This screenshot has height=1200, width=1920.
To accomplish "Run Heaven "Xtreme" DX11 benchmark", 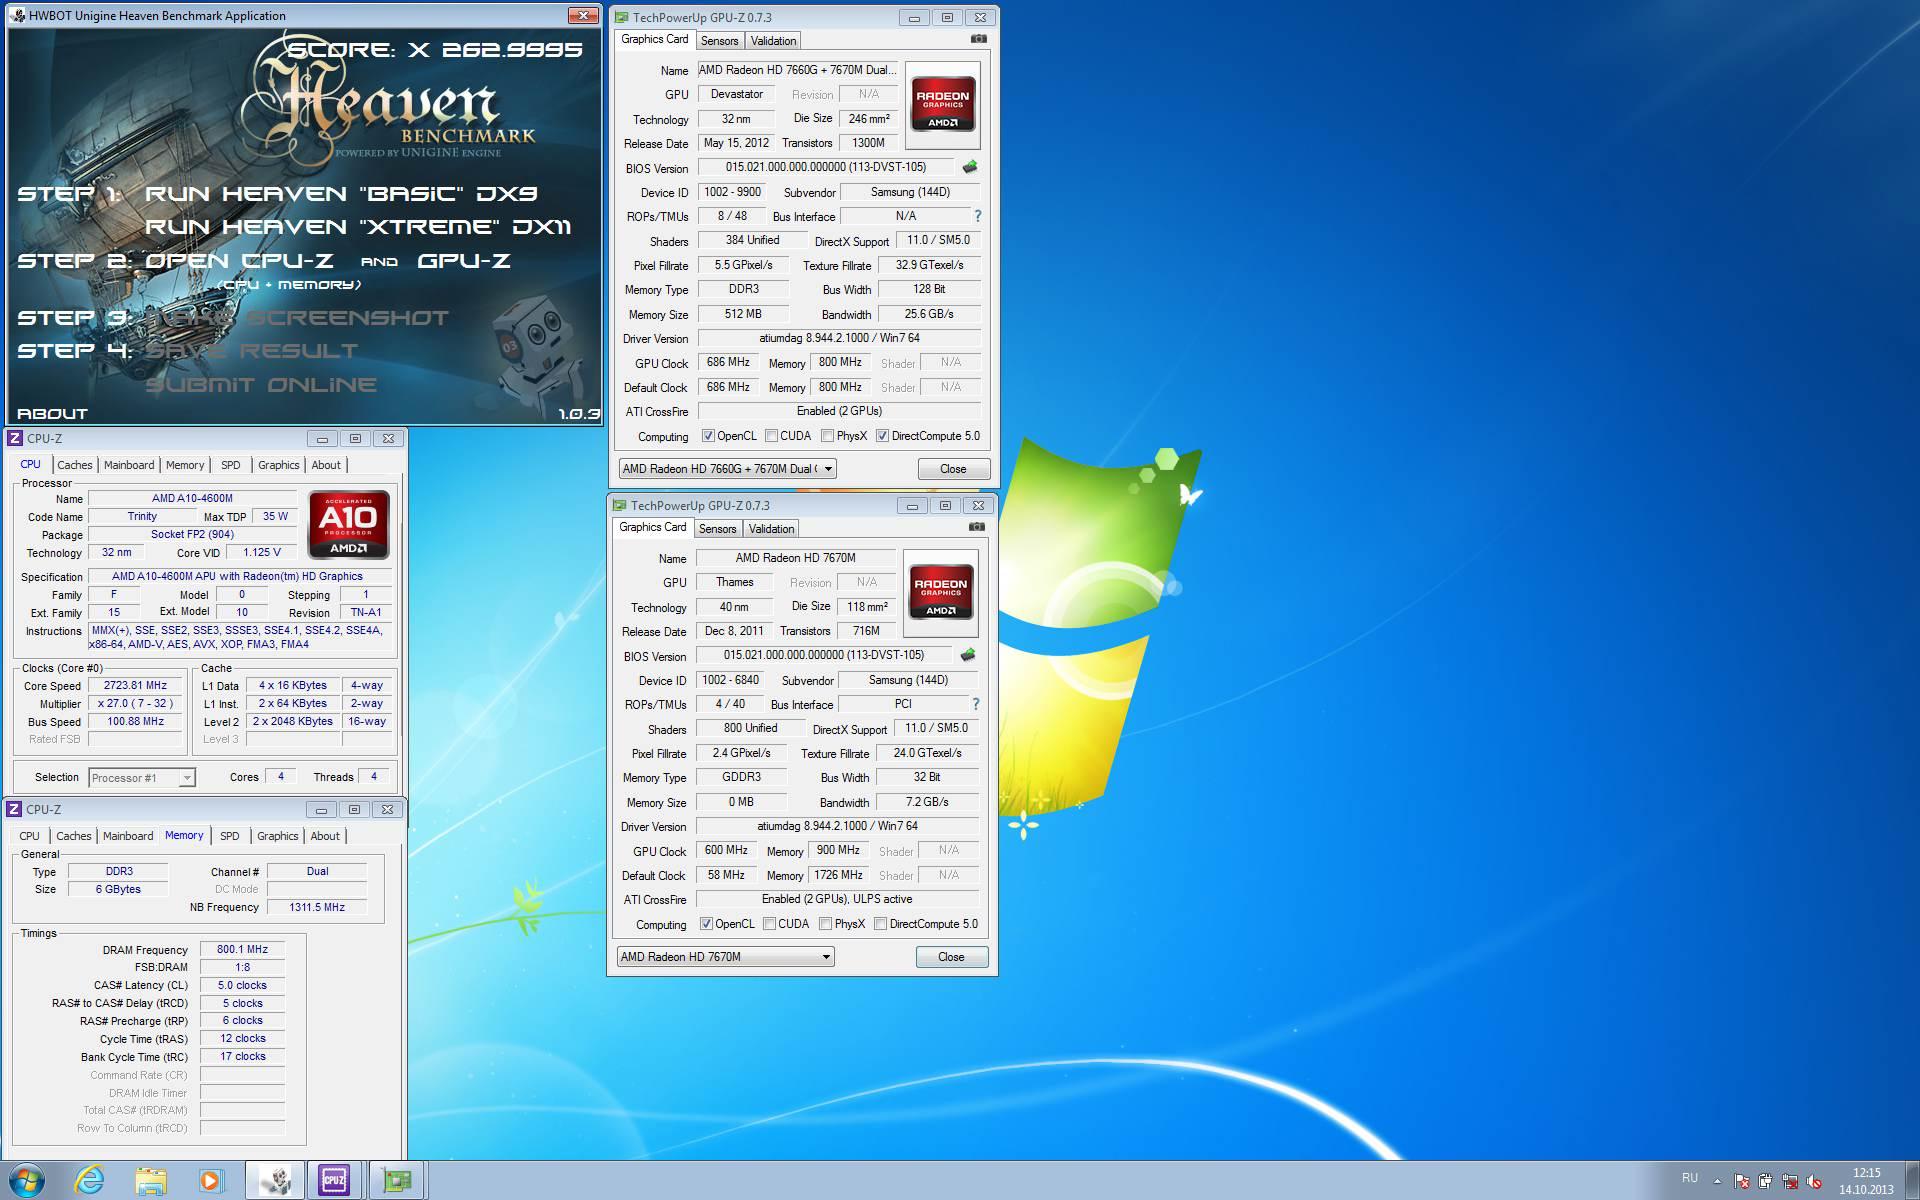I will (358, 227).
